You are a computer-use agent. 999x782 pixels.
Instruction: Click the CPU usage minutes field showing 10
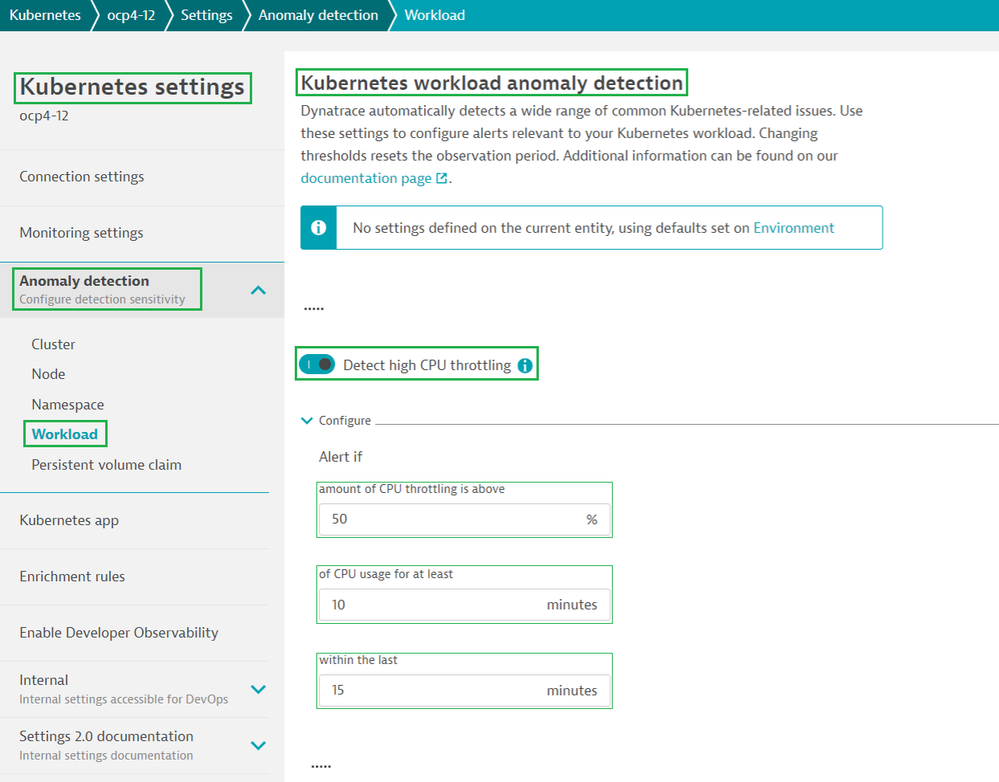[464, 604]
